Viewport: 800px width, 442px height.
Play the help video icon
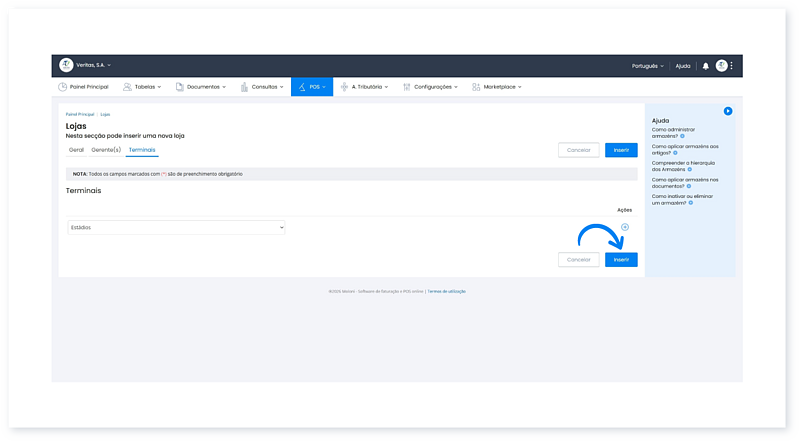click(x=728, y=111)
